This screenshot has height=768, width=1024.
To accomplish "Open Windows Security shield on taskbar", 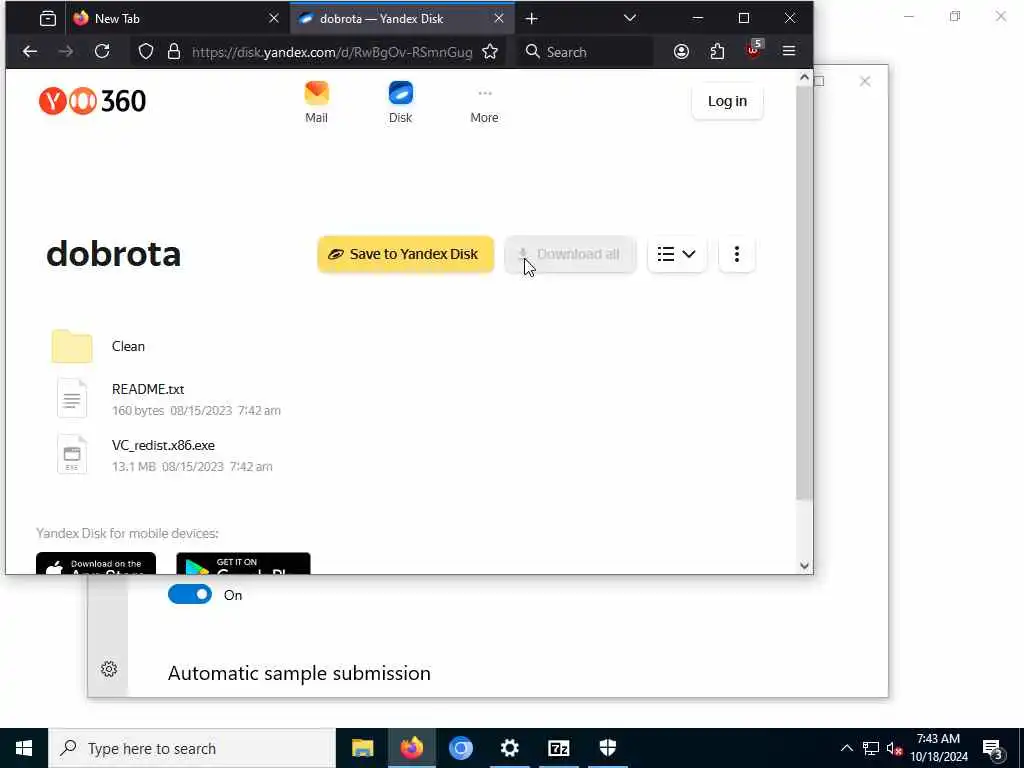I will [608, 748].
